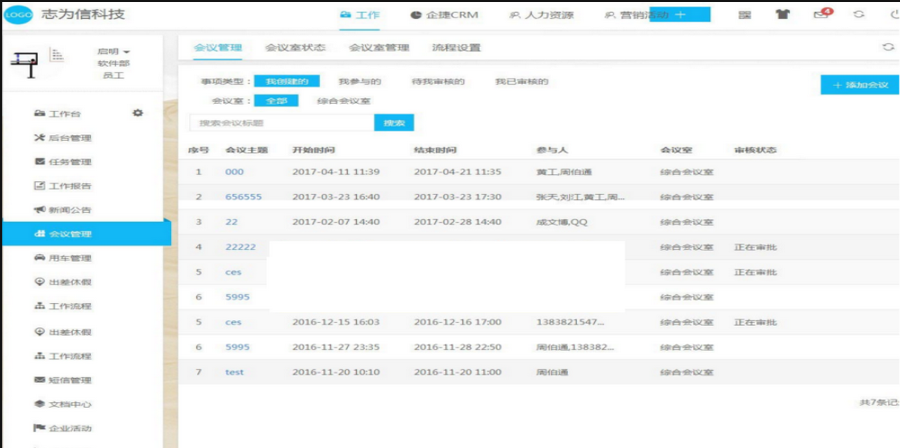
Task: Click the gear icon beside 工作台
Action: pos(138,113)
